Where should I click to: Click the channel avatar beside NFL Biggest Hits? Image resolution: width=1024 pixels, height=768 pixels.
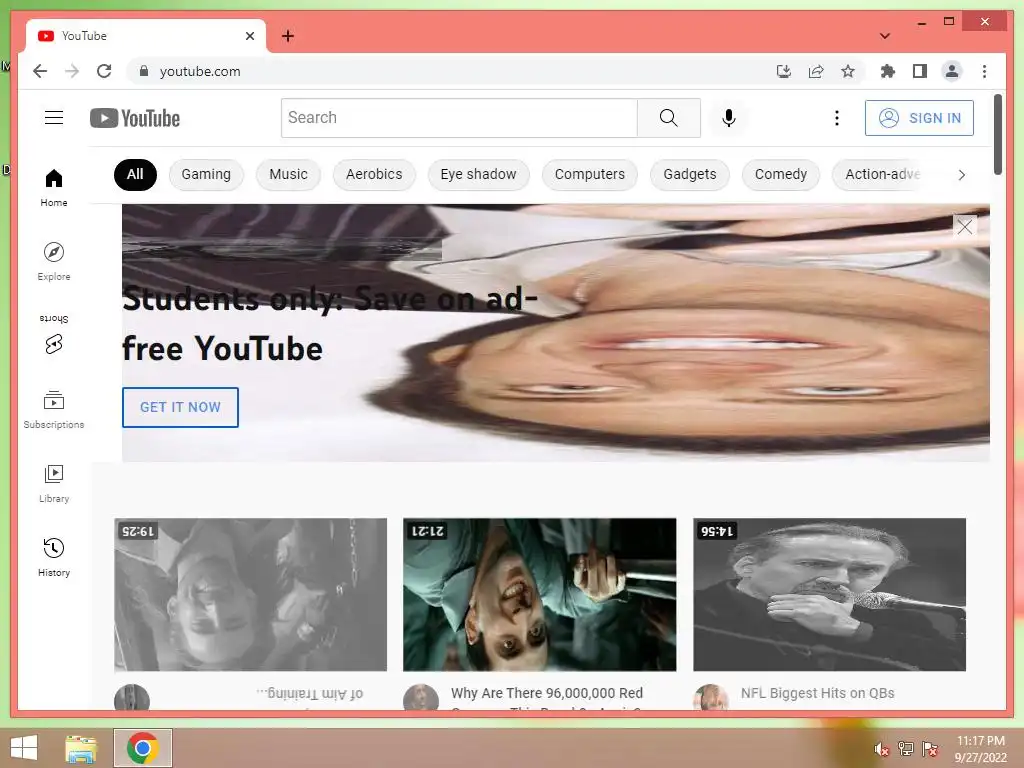click(711, 698)
